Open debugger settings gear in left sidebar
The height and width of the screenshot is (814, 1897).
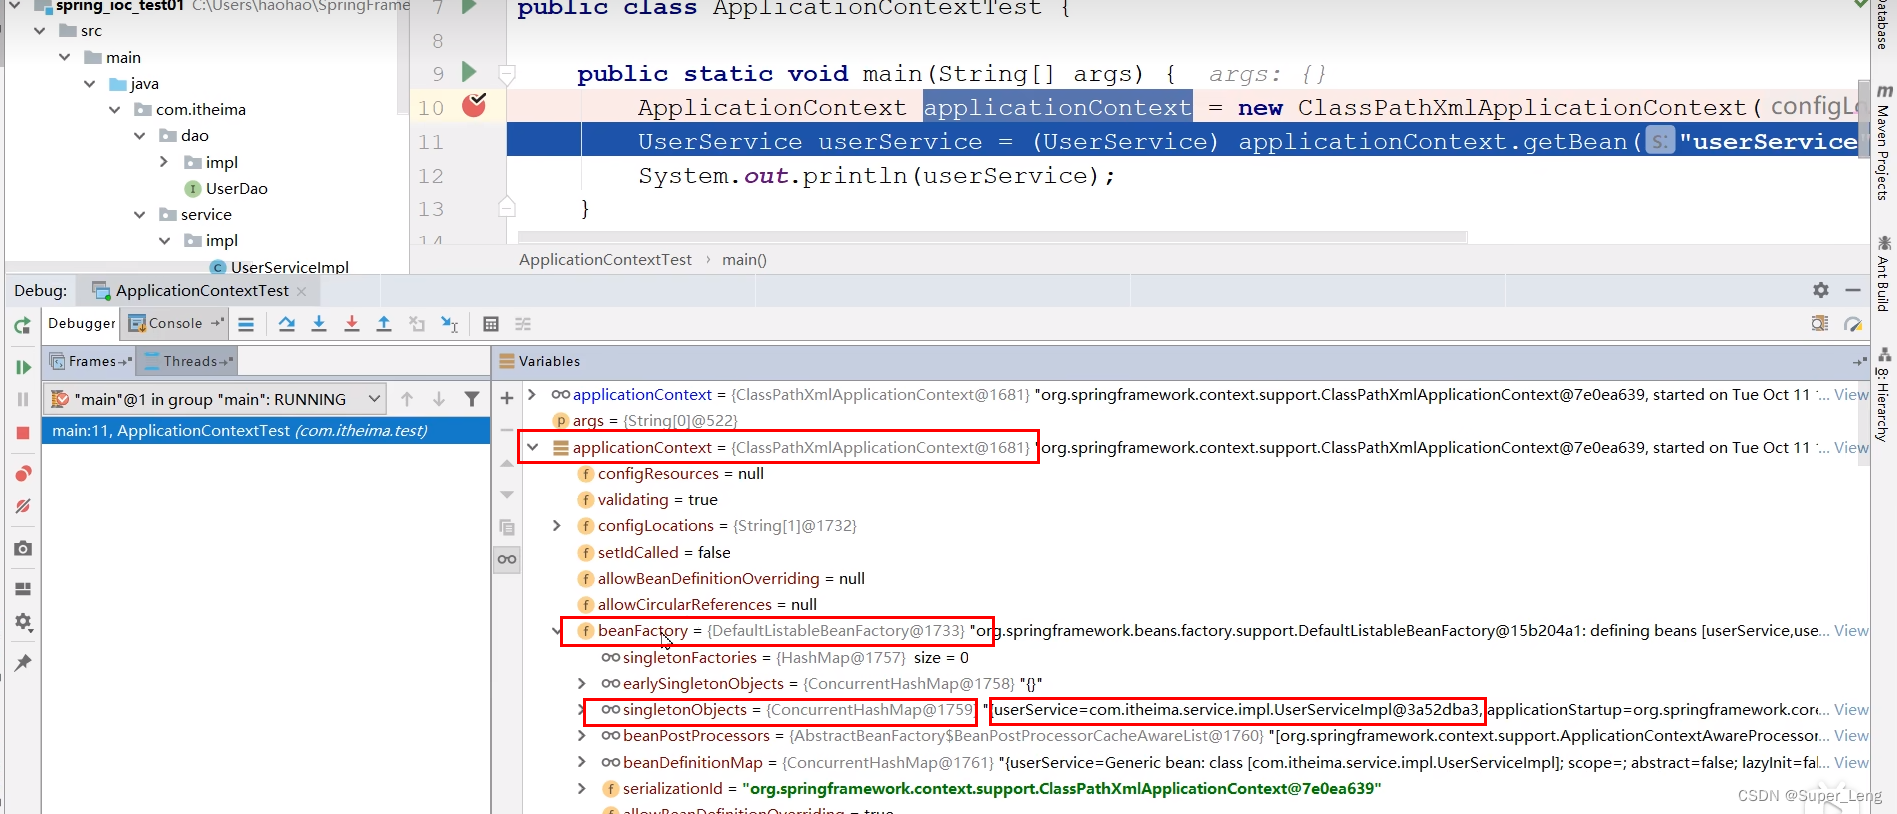coord(23,622)
